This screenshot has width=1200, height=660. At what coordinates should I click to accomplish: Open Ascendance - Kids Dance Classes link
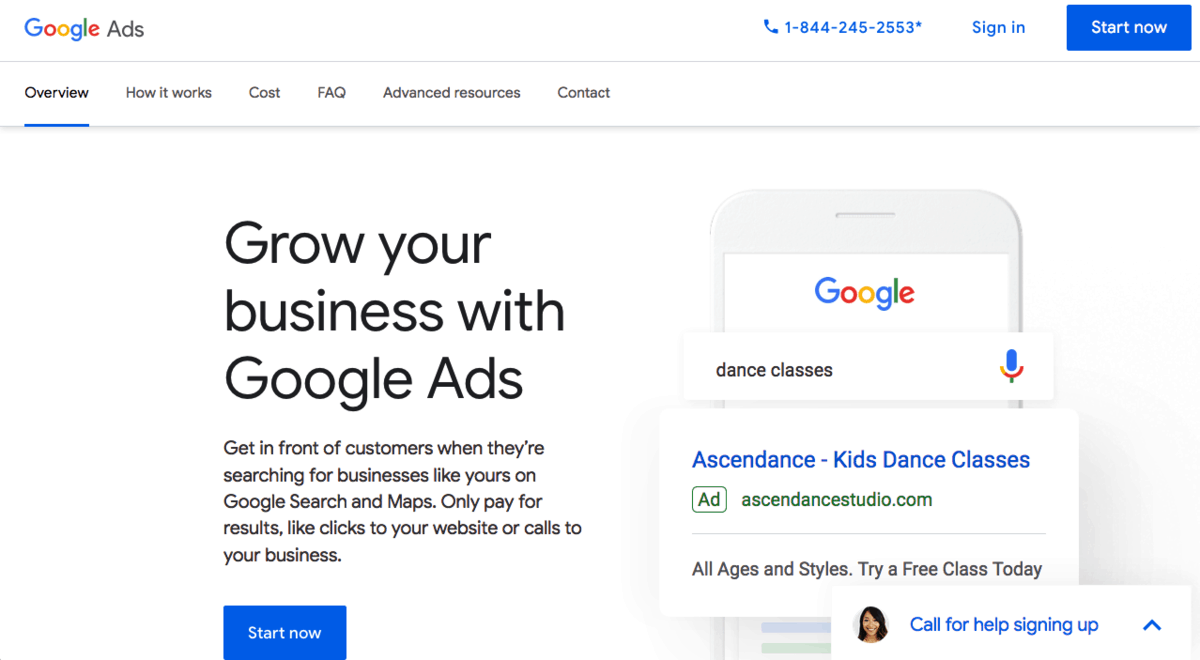click(861, 460)
